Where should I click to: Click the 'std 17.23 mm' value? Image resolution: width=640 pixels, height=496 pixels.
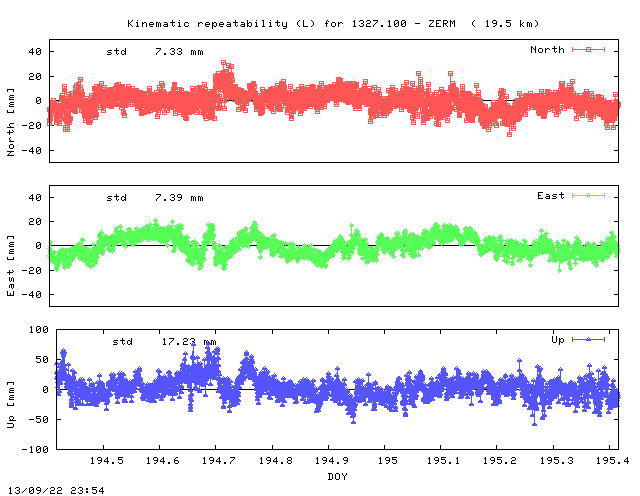coord(164,342)
